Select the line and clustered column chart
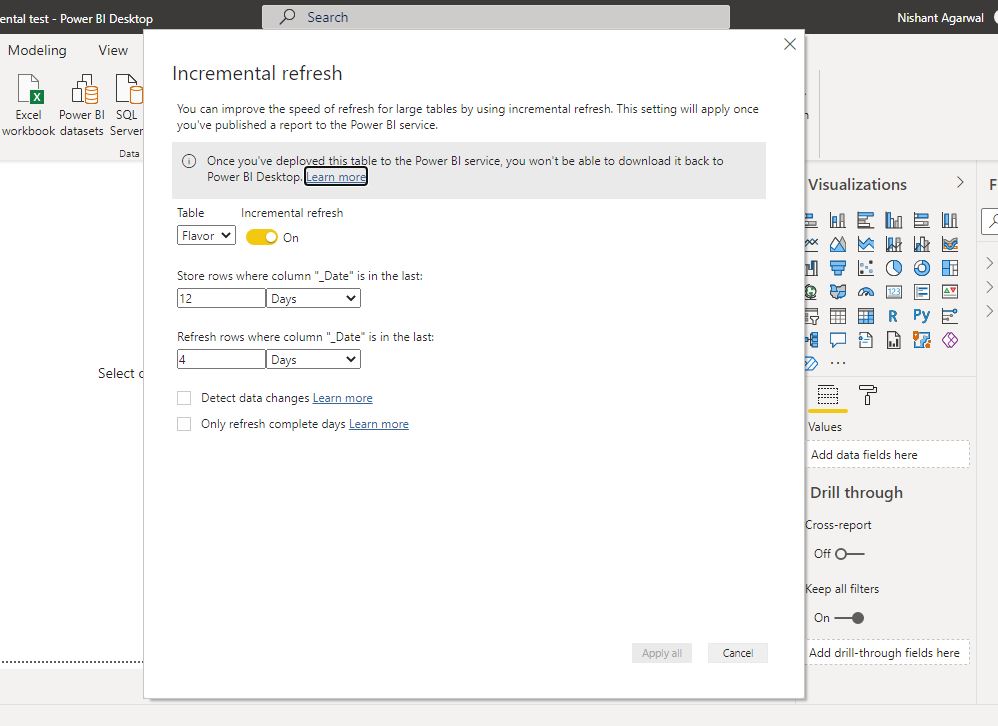998x726 pixels. (922, 244)
